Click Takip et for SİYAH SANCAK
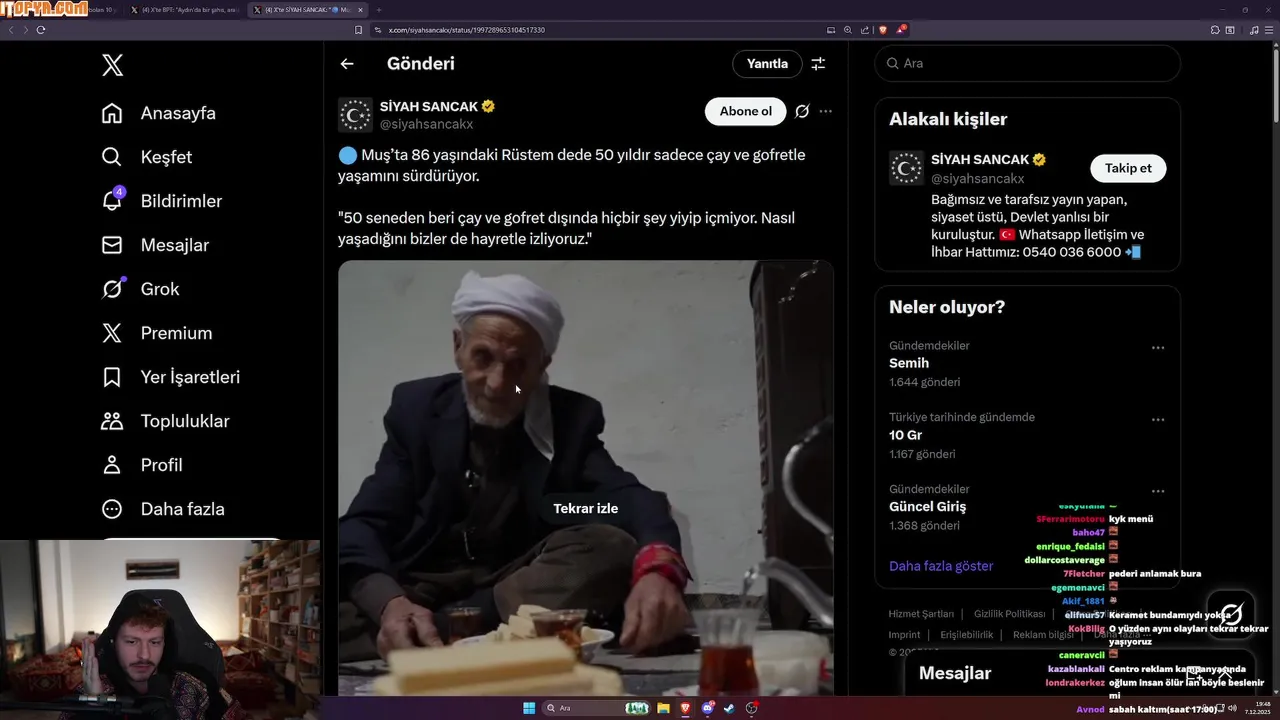Image resolution: width=1280 pixels, height=720 pixels. tap(1128, 168)
